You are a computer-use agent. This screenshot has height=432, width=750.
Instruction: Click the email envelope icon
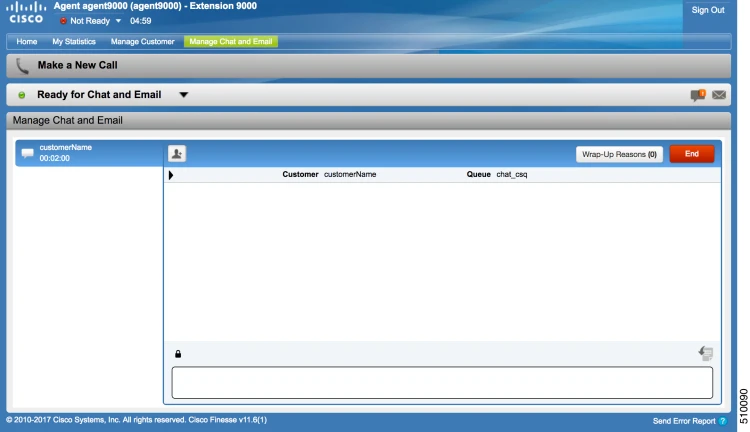click(719, 95)
